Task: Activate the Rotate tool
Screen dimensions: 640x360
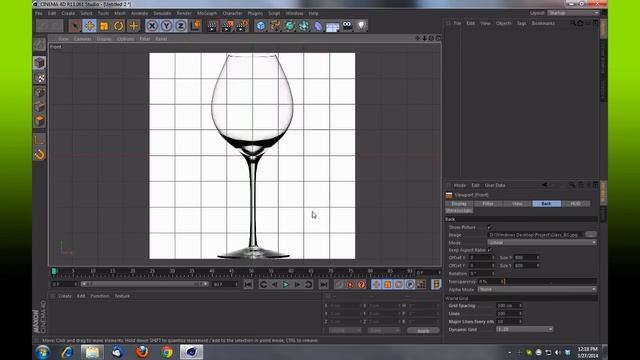Action: tap(118, 26)
